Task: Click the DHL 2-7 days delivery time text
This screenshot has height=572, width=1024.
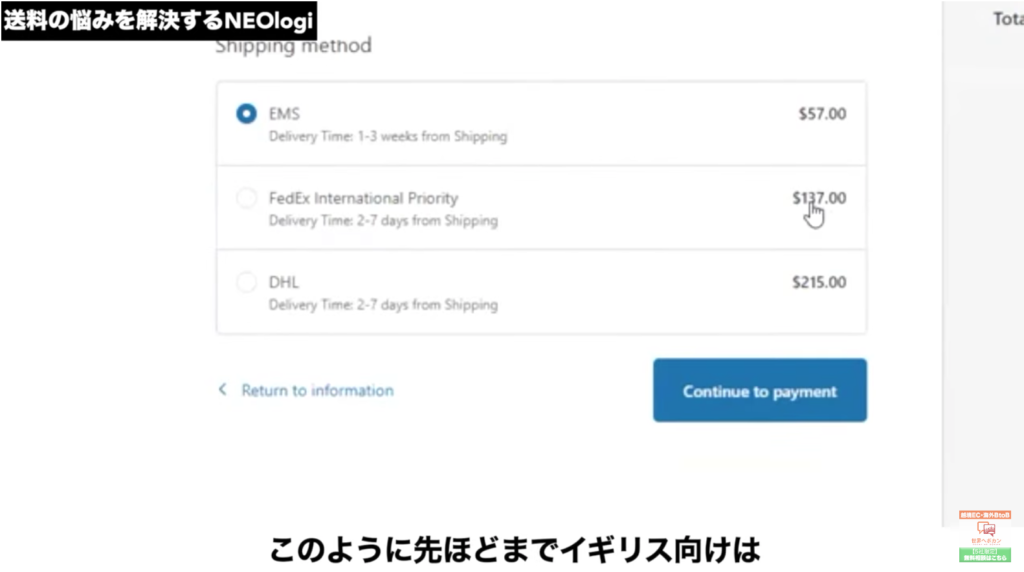Action: coord(383,305)
